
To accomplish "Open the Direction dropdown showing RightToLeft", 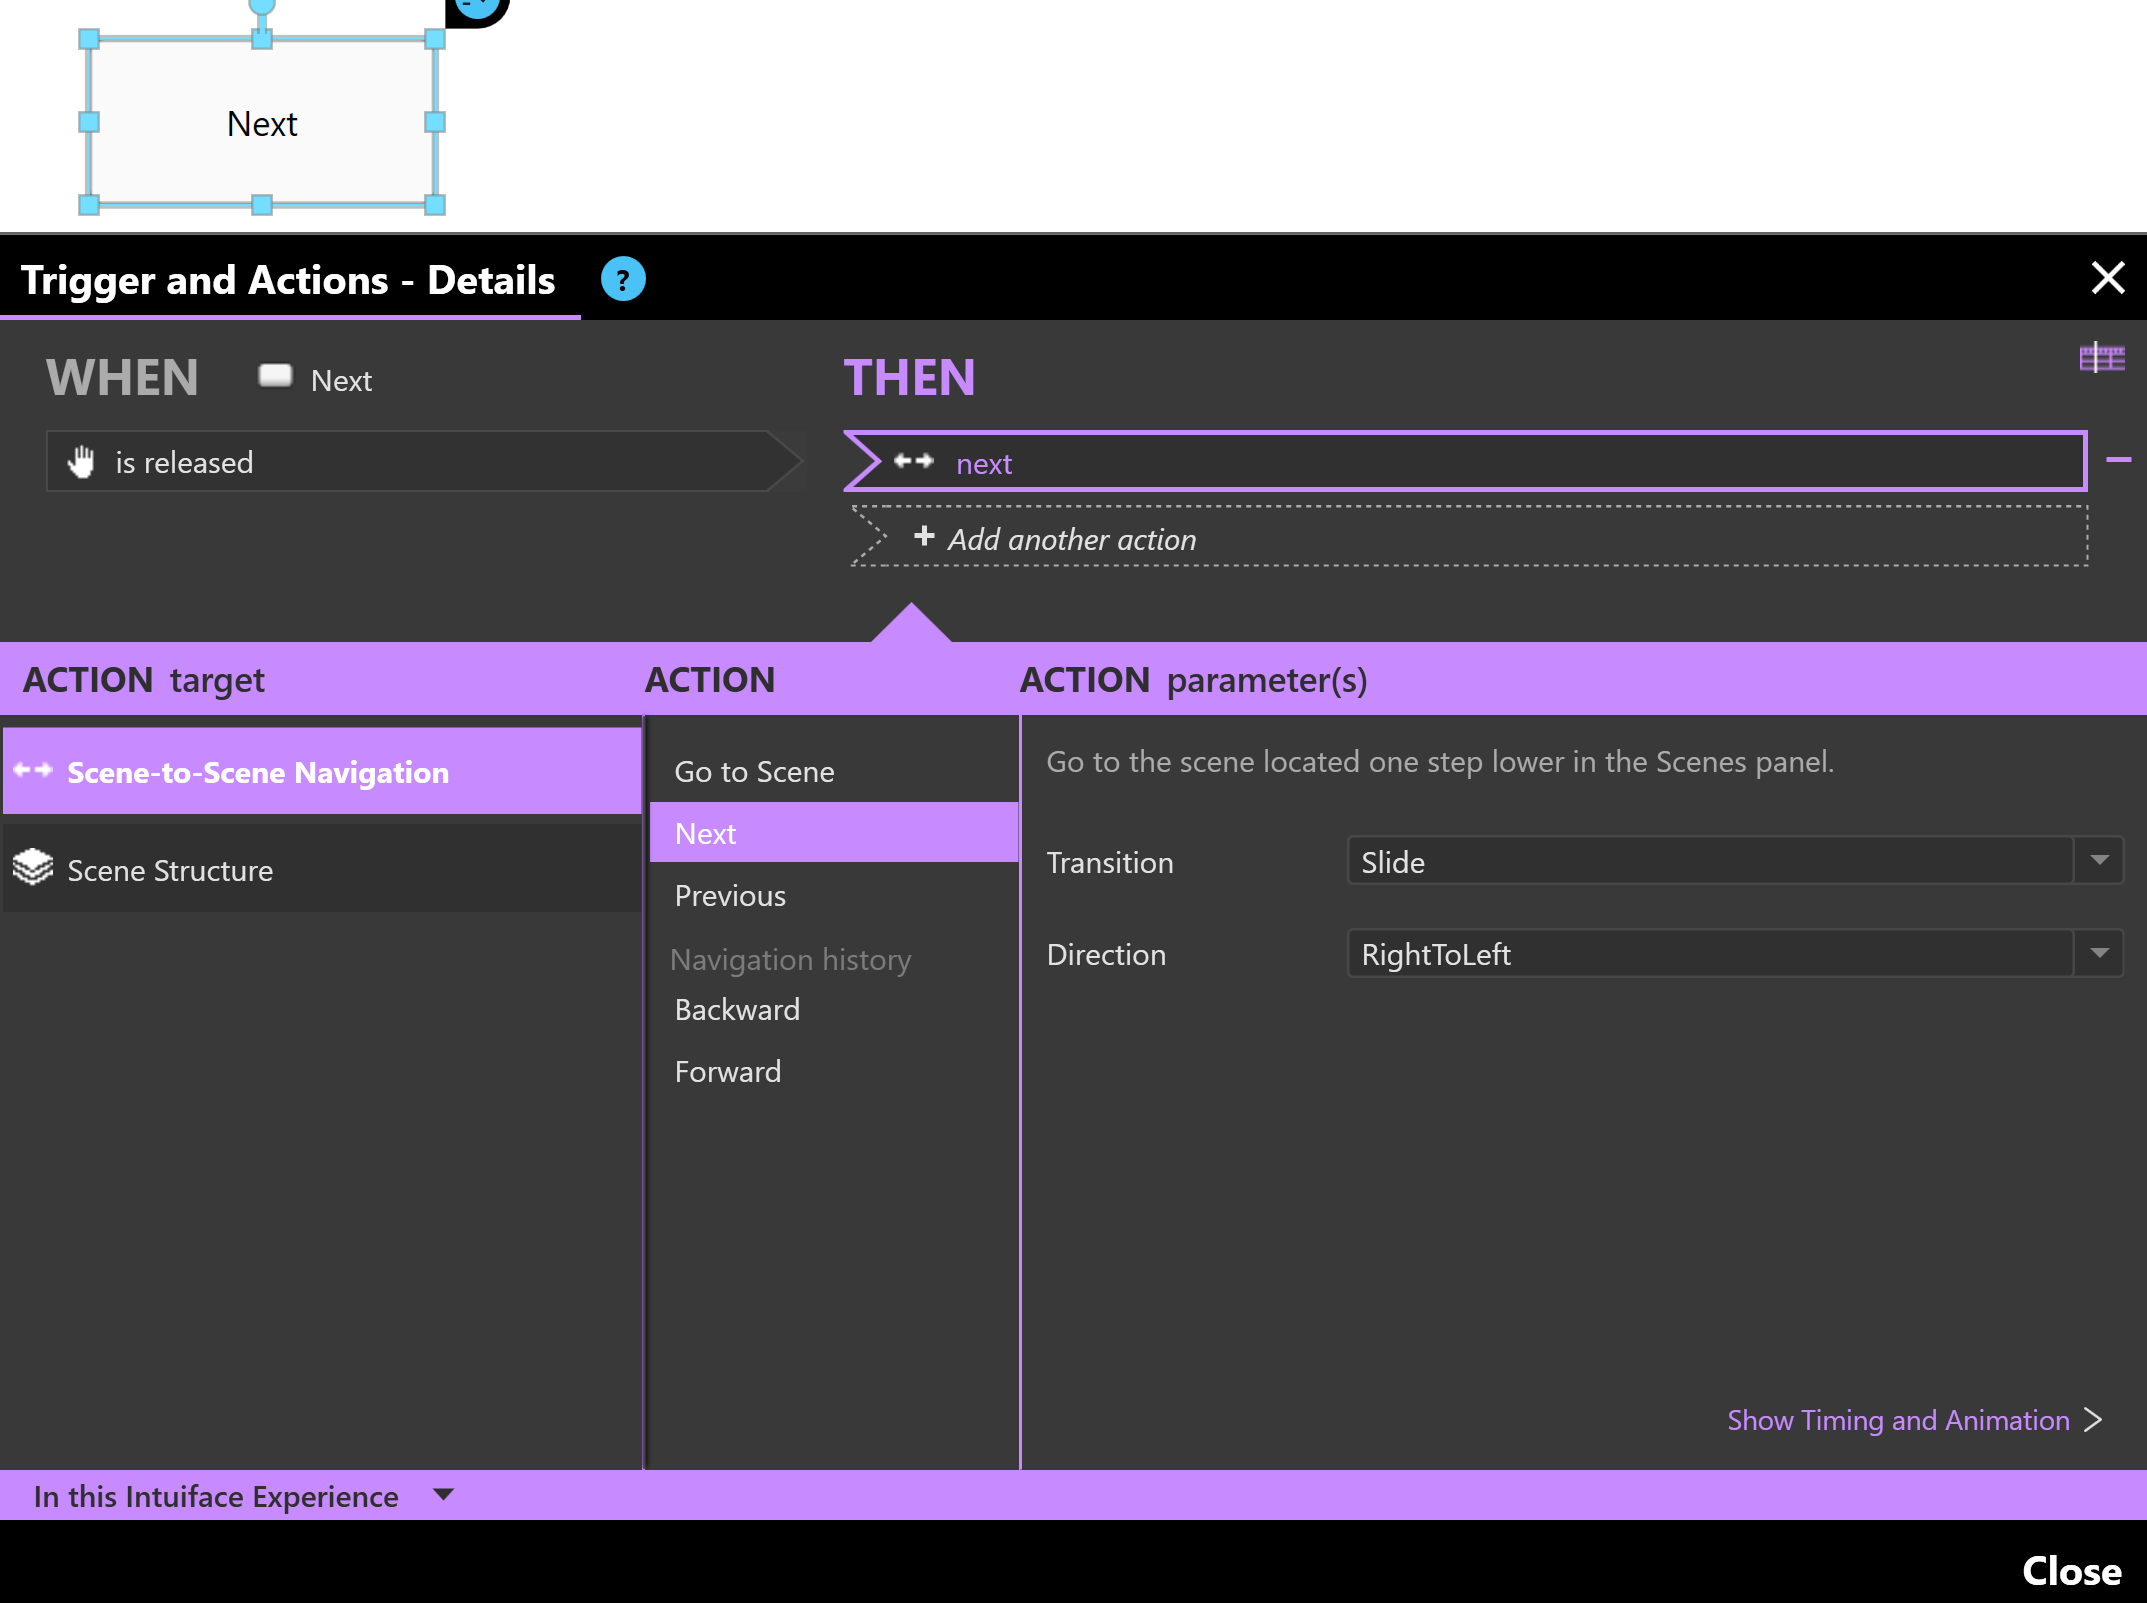I will tap(1735, 954).
